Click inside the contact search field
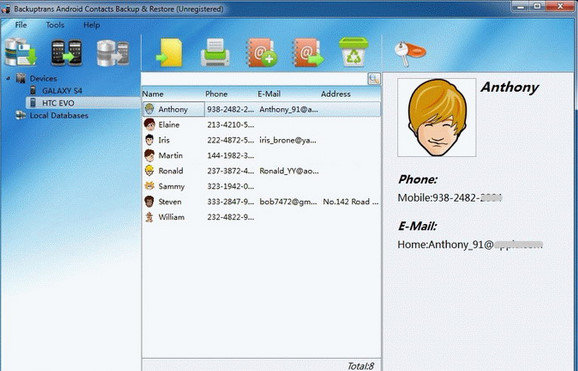Screen dimensions: 578x371 [254, 79]
